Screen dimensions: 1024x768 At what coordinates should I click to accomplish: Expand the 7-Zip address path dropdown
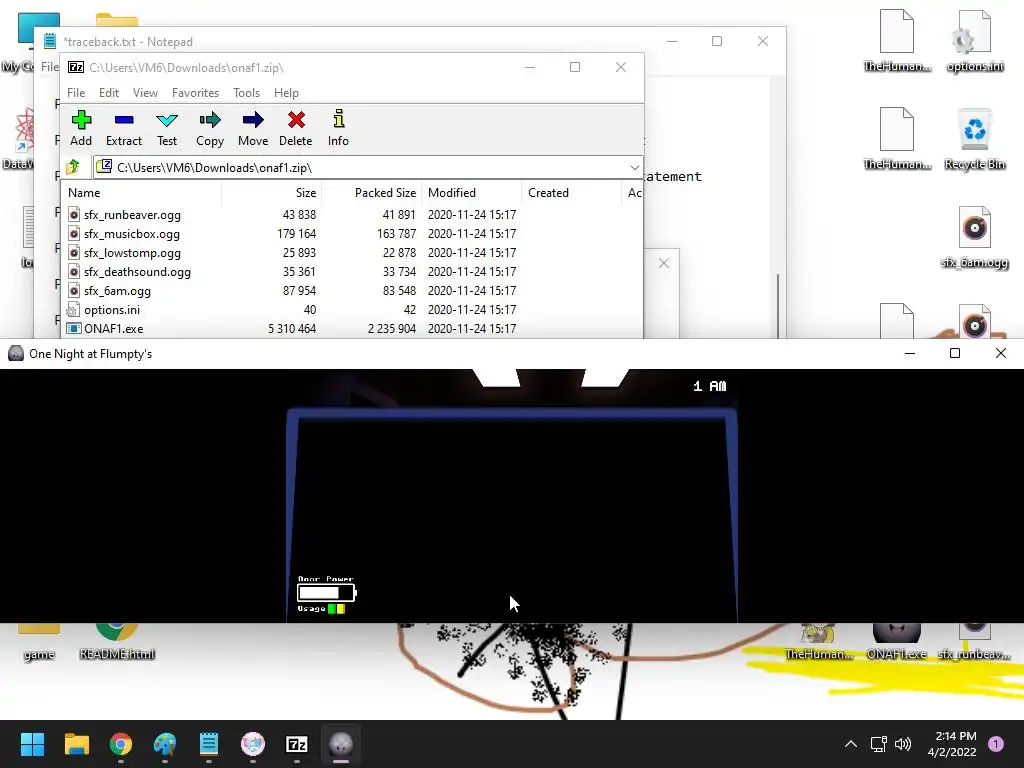point(634,168)
